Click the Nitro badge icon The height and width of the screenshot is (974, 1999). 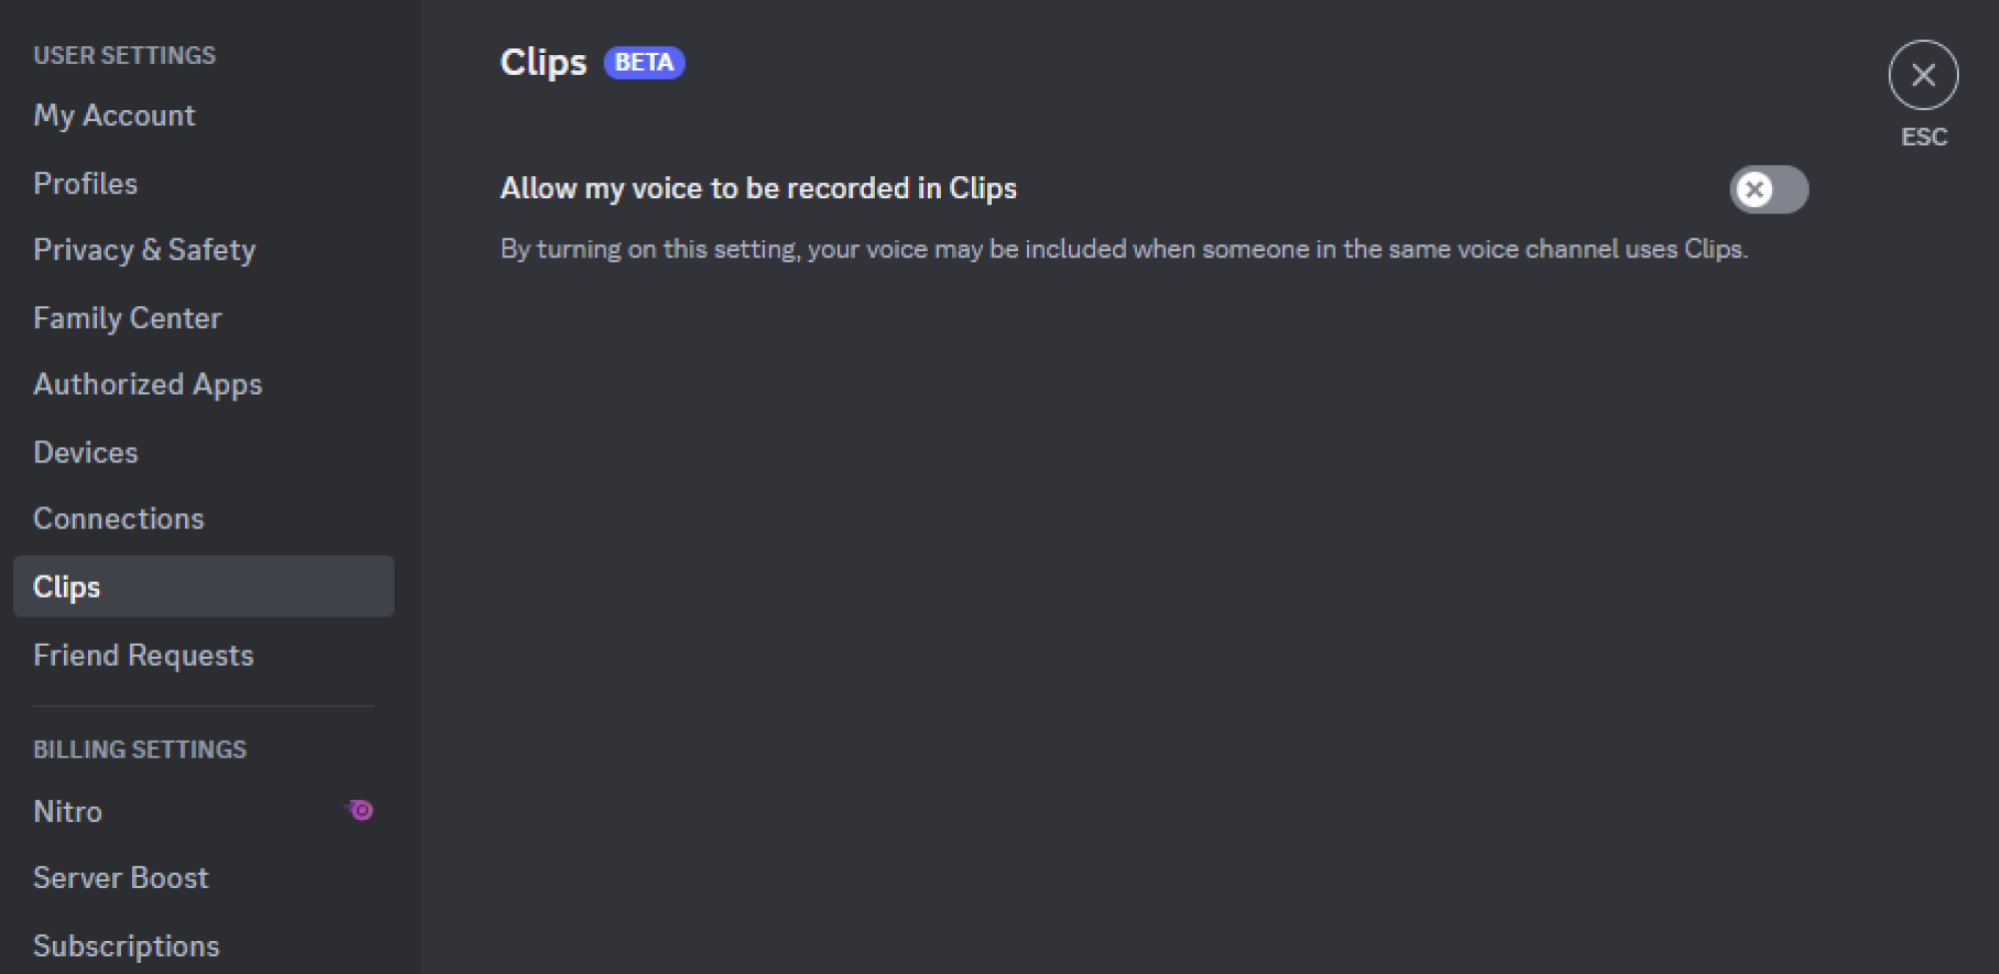coord(359,810)
